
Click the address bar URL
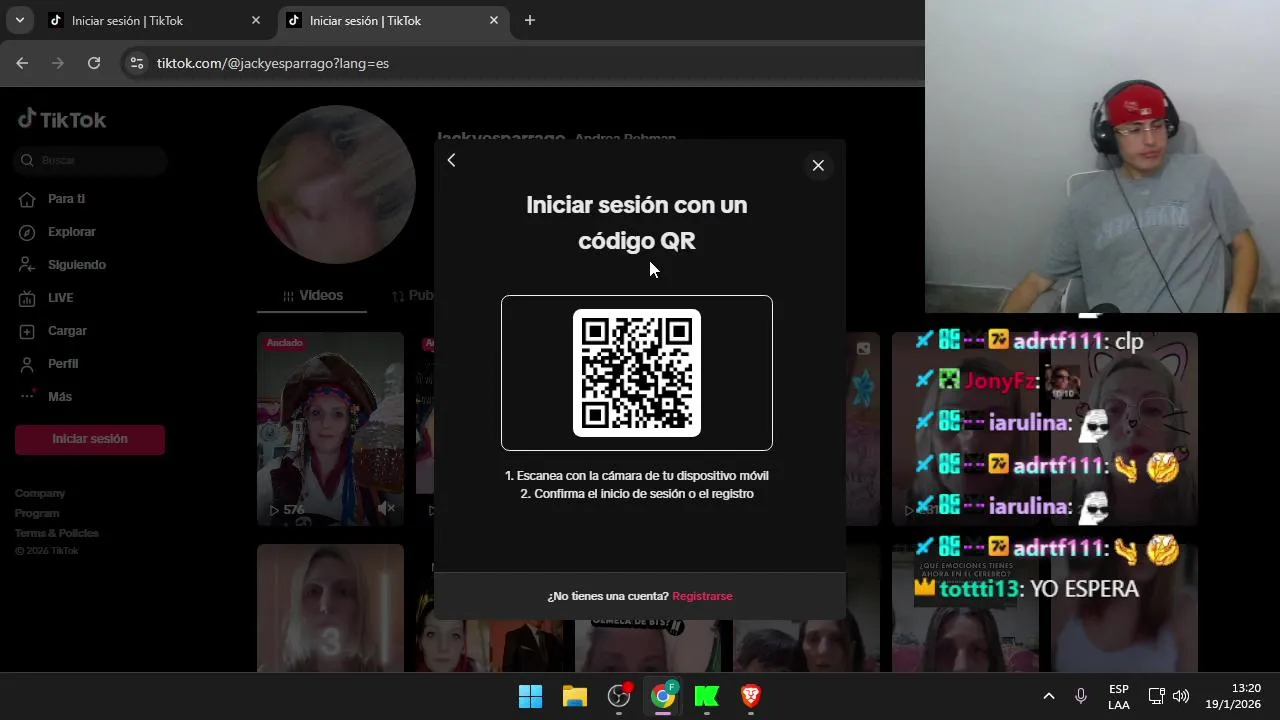[x=273, y=63]
